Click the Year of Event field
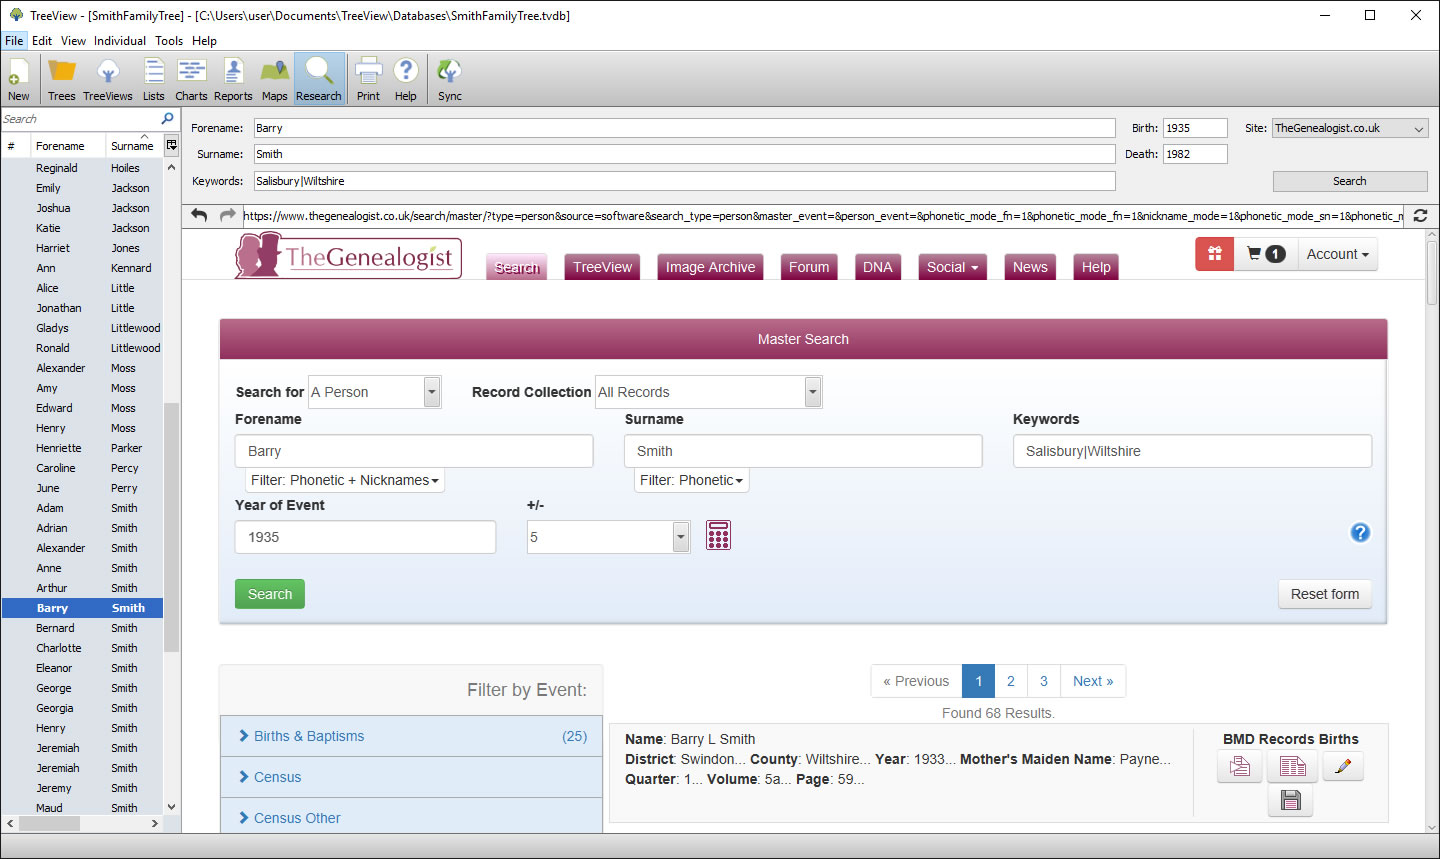Image resolution: width=1440 pixels, height=859 pixels. (365, 537)
